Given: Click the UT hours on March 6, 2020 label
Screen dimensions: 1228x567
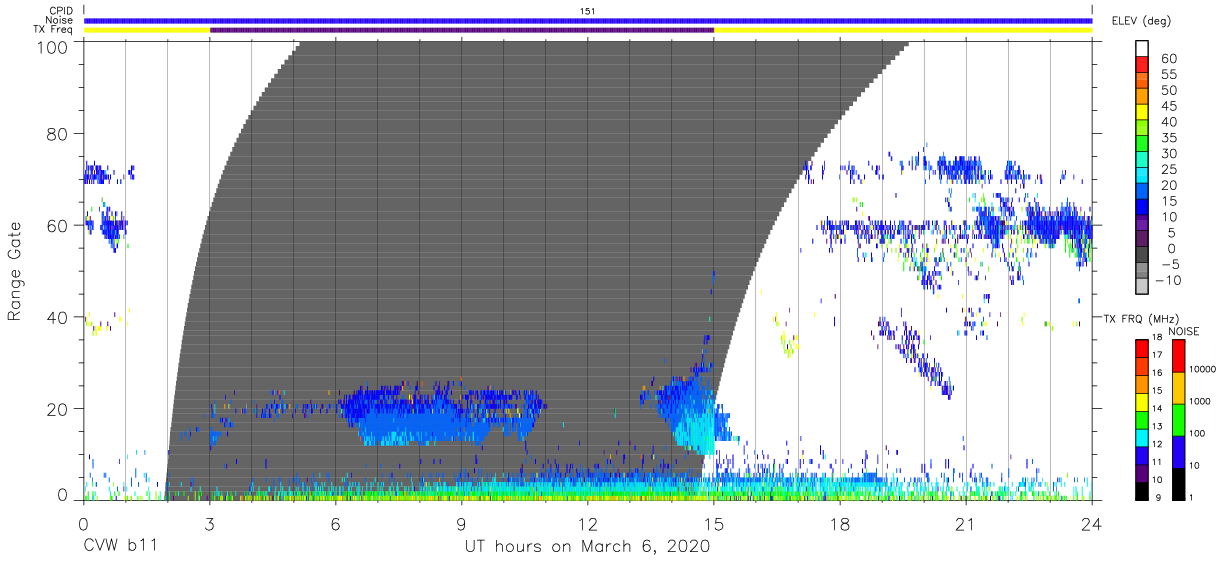Looking at the screenshot, I should [587, 547].
